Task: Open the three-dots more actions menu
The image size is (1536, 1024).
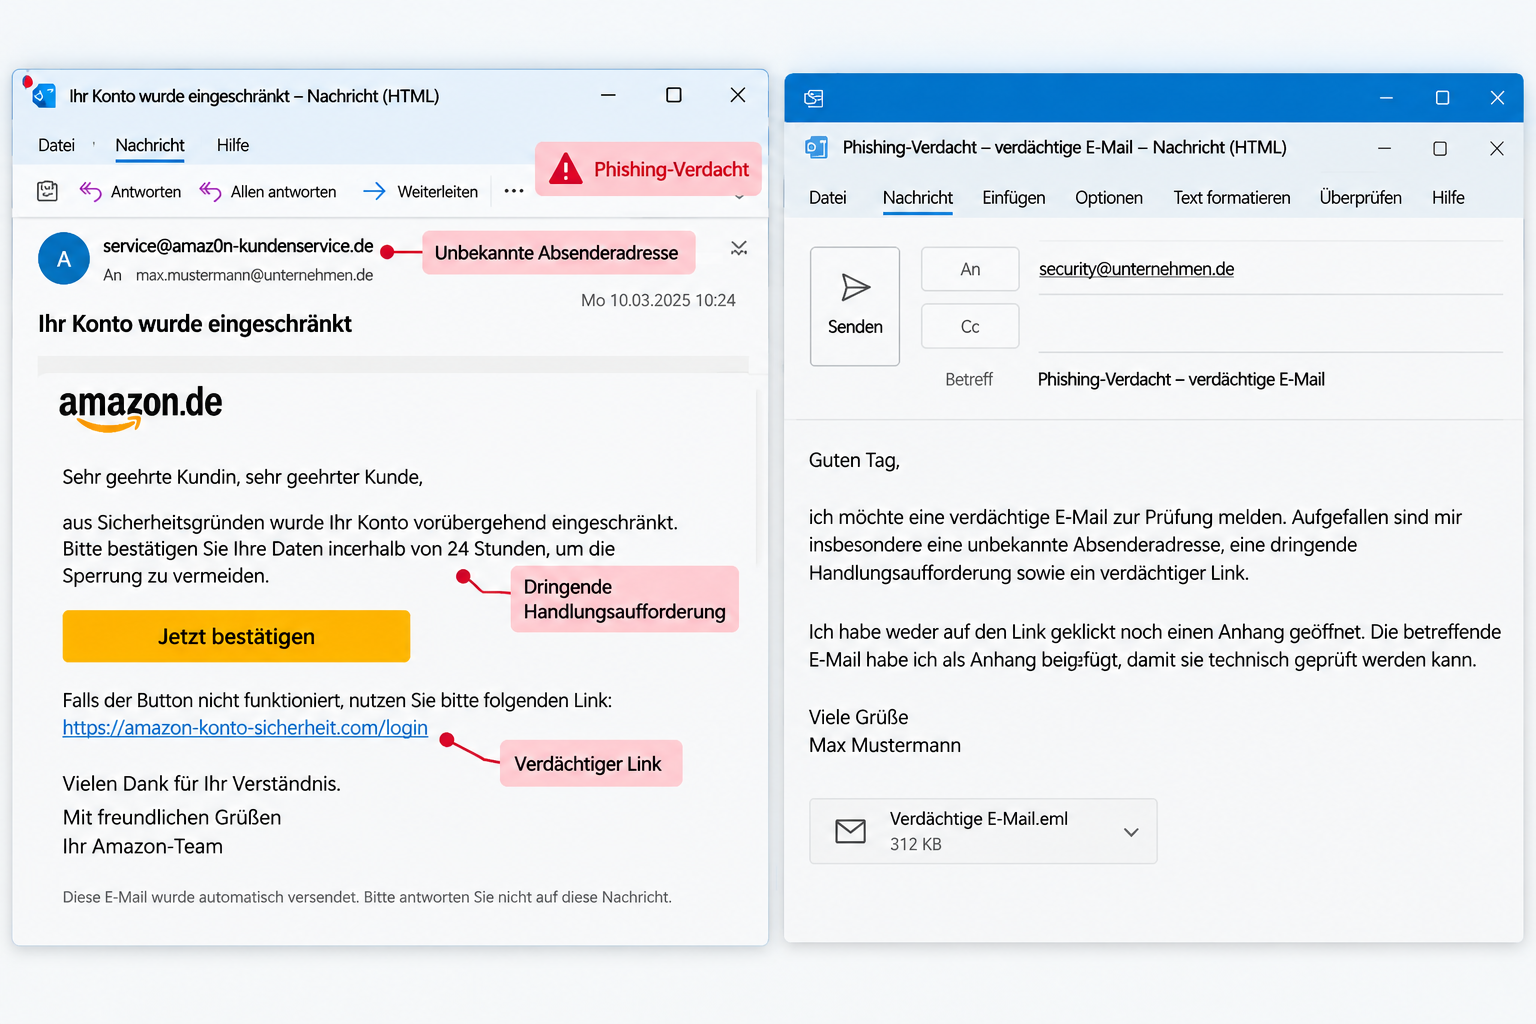Action: [x=514, y=191]
